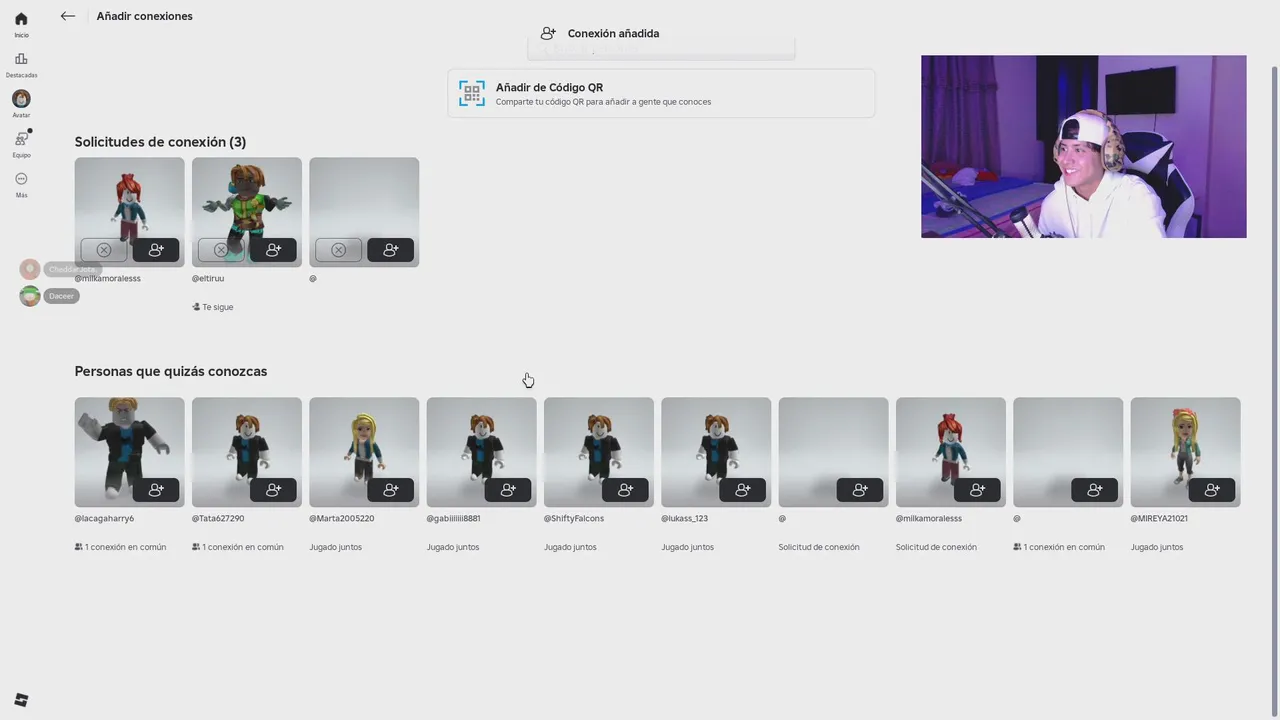Open Añadir de Código QR card
This screenshot has width=1280, height=720.
coord(661,93)
